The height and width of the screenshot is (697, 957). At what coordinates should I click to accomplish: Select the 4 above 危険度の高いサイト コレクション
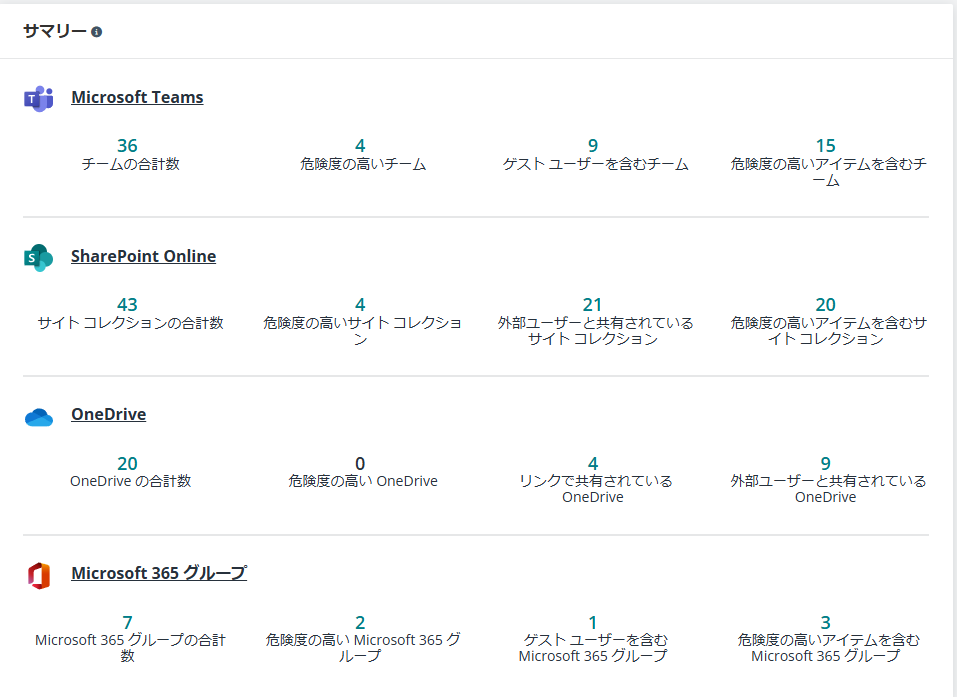tap(360, 305)
